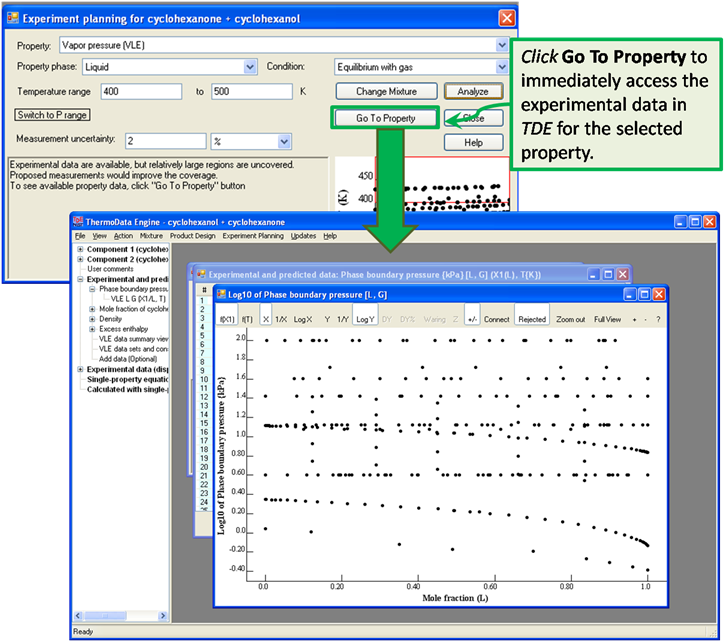
Task: Open the Updates menu
Action: (x=303, y=236)
